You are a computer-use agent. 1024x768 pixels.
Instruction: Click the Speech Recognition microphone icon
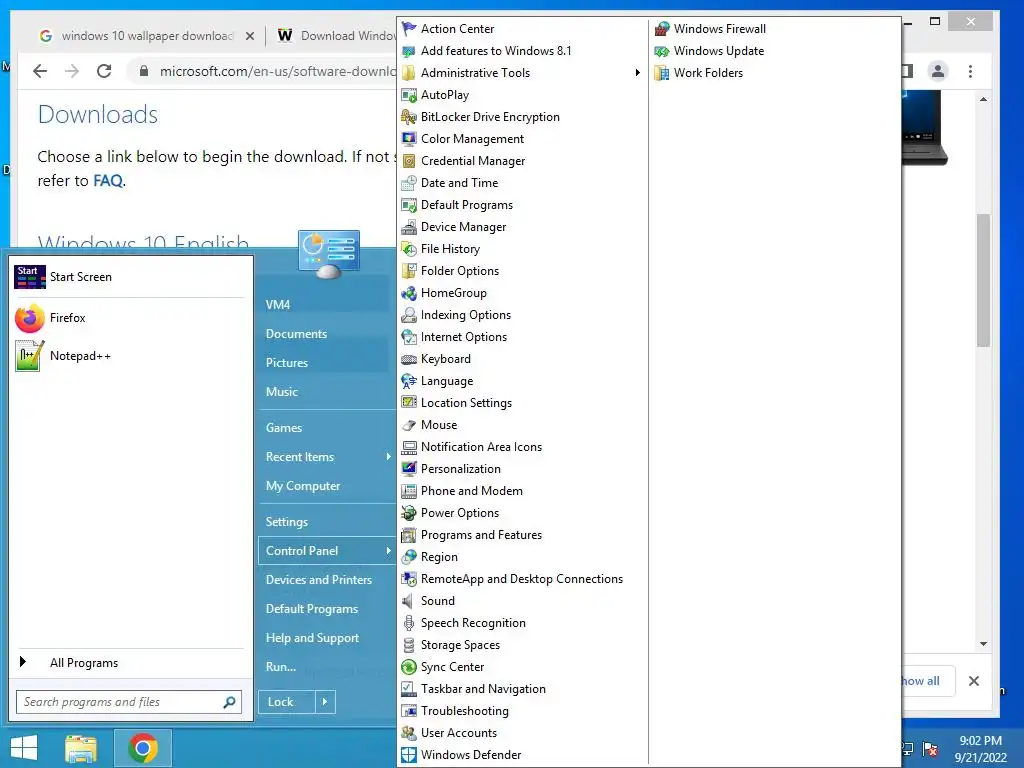click(409, 623)
